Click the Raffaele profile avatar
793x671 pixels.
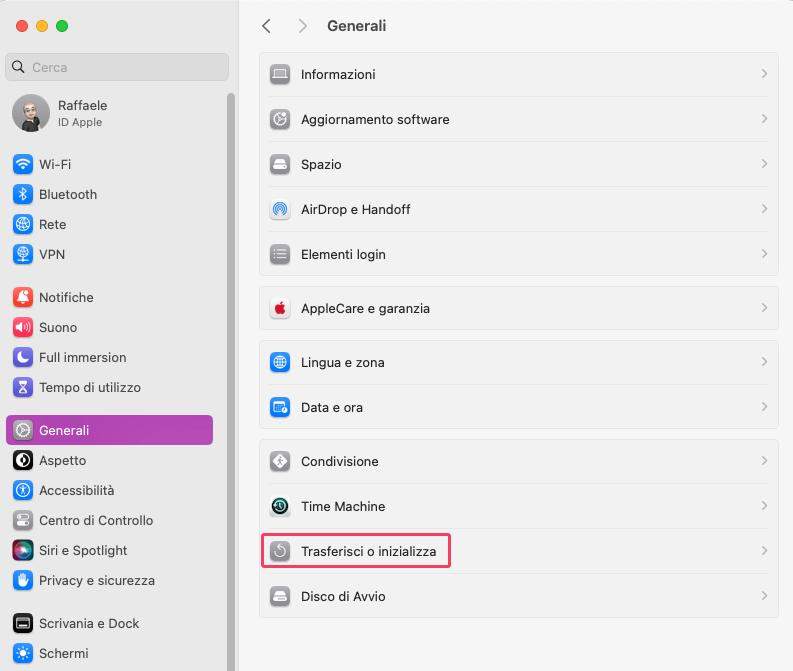pyautogui.click(x=31, y=113)
